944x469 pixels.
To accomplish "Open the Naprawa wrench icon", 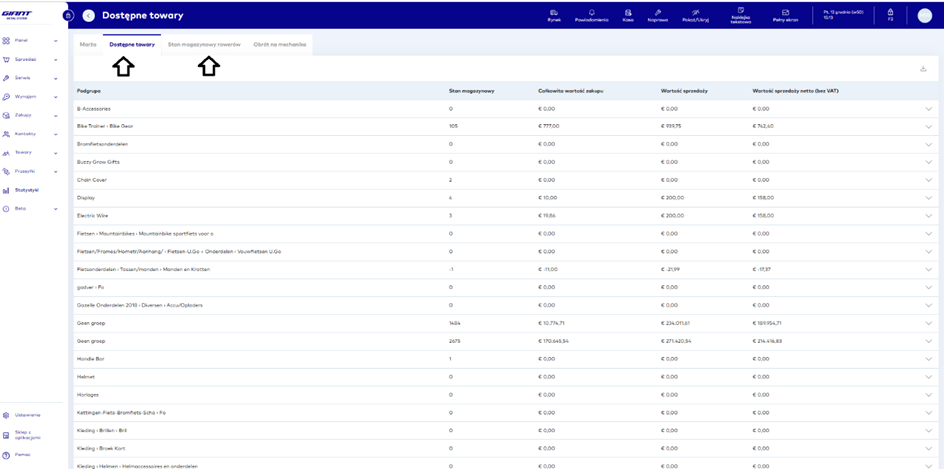I will tap(658, 14).
